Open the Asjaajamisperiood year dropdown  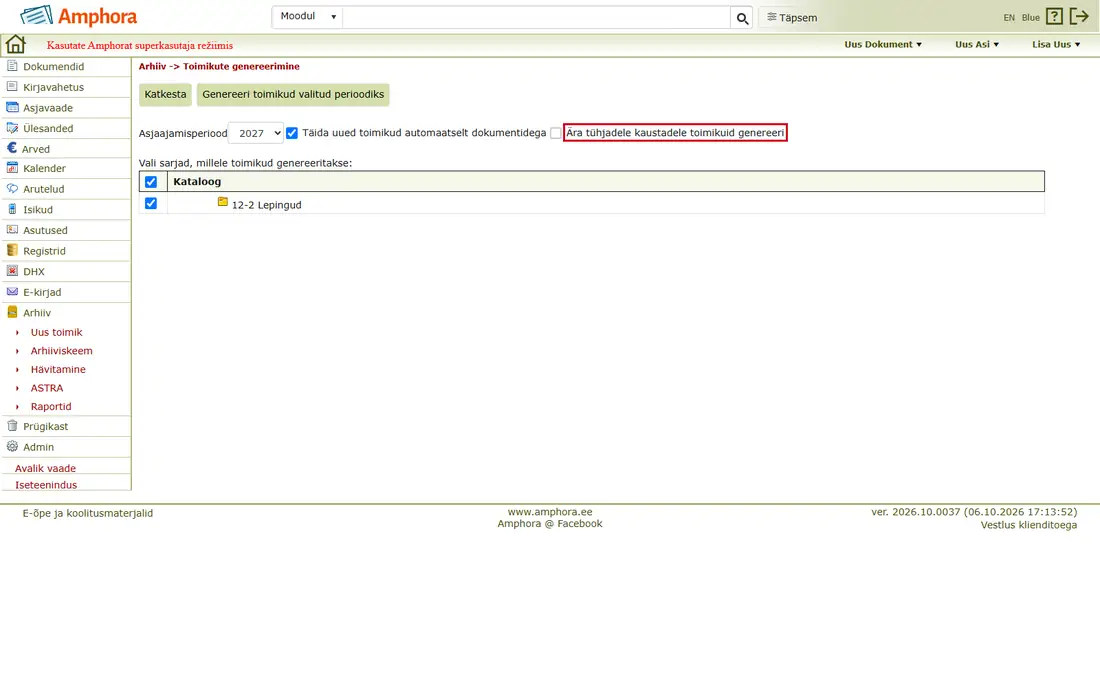(x=255, y=133)
